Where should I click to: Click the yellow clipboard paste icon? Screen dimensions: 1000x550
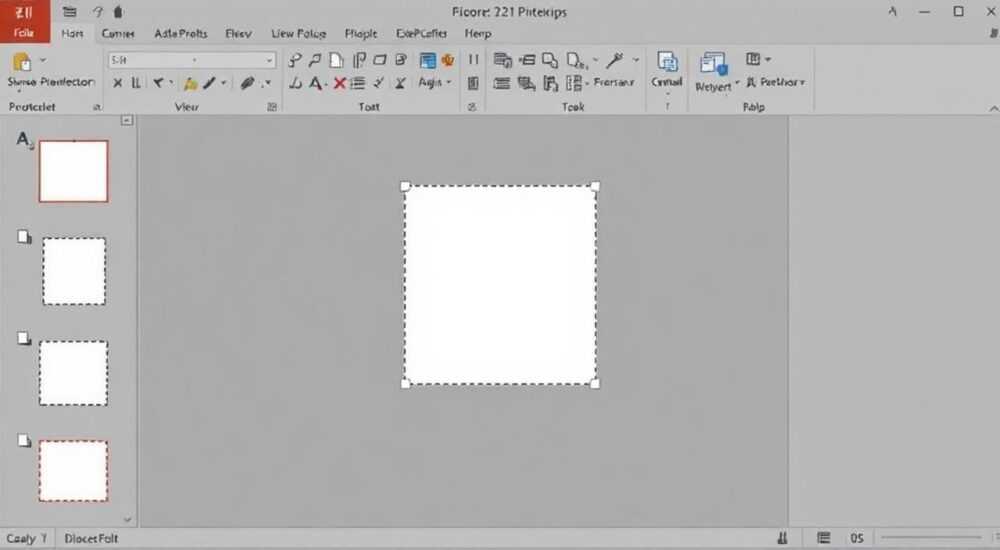pyautogui.click(x=22, y=62)
